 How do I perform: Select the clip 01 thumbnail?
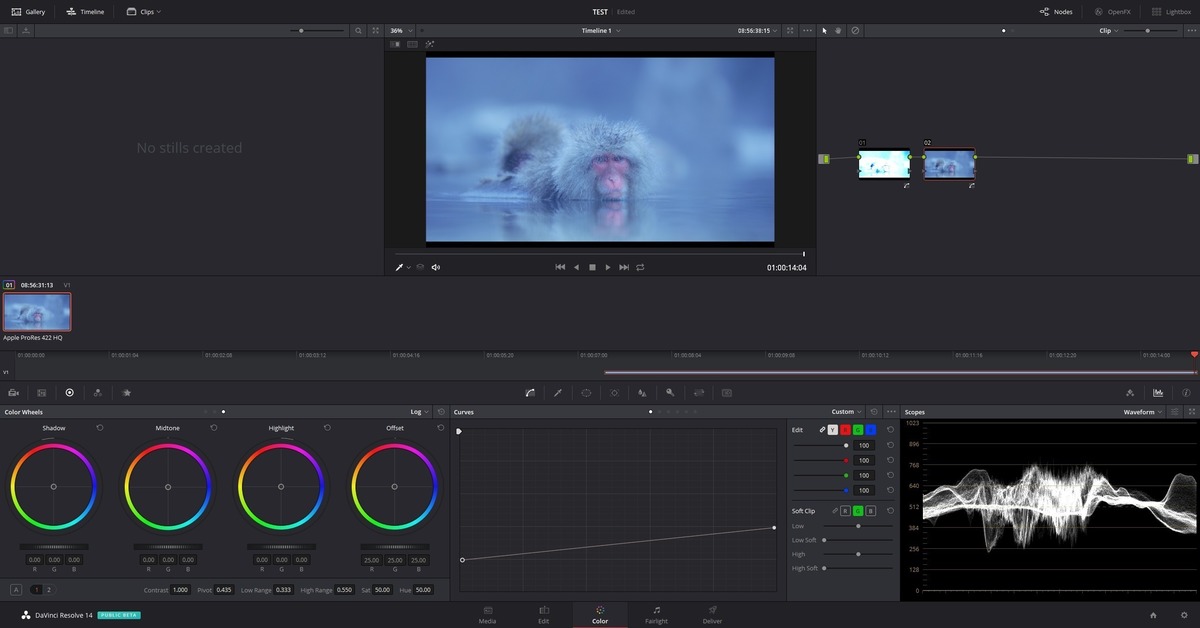(x=37, y=312)
